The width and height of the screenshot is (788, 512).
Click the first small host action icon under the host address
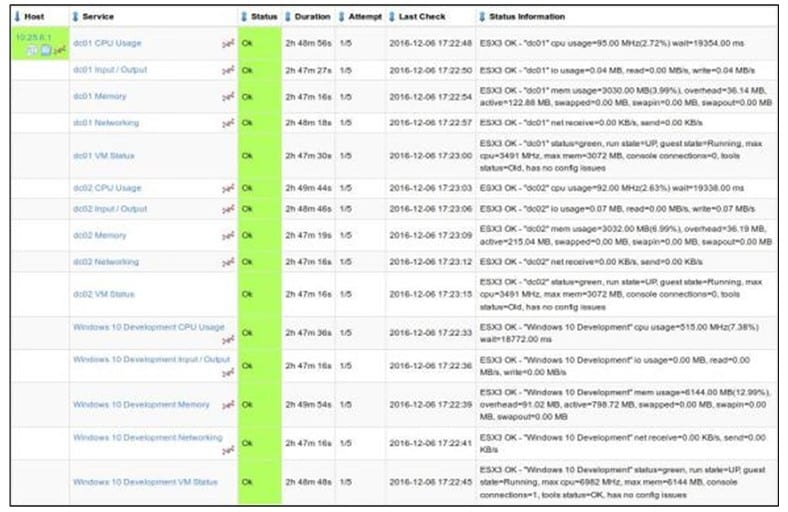[32, 50]
